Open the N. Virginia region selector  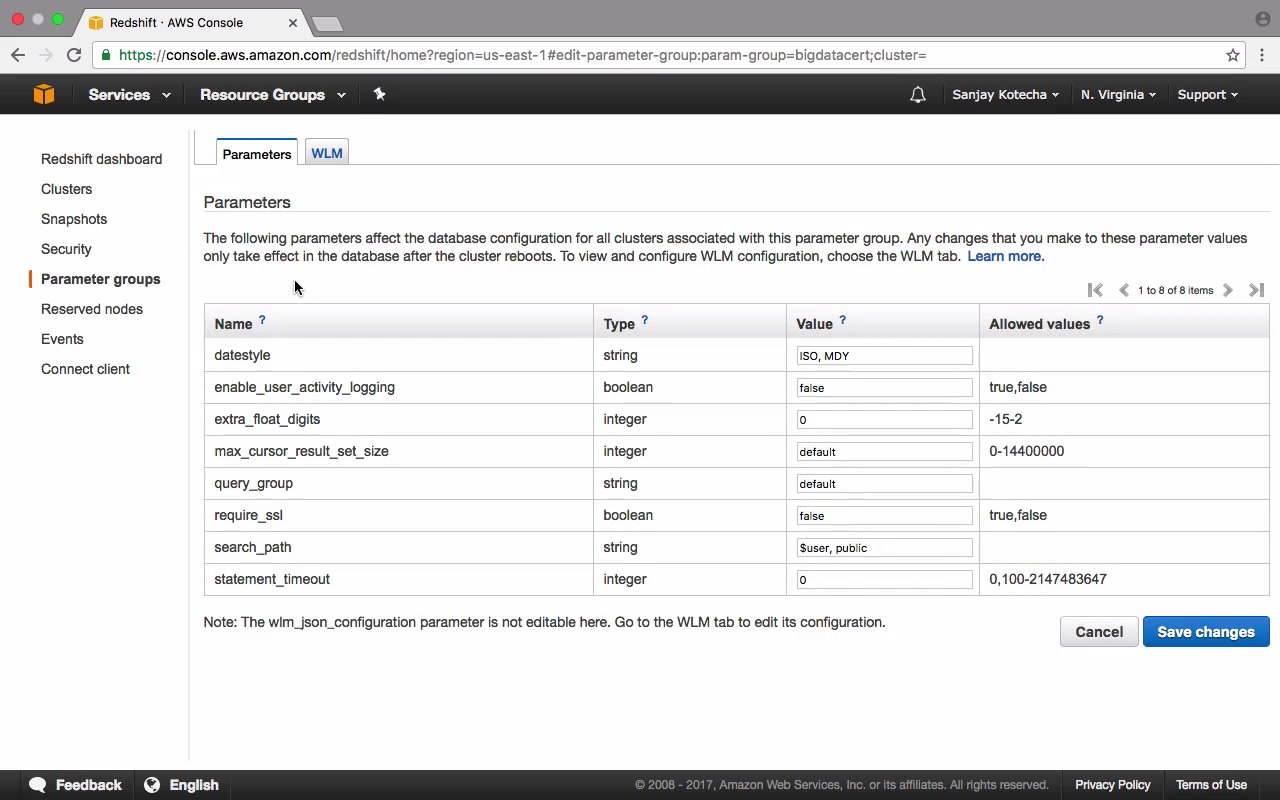(x=1118, y=95)
